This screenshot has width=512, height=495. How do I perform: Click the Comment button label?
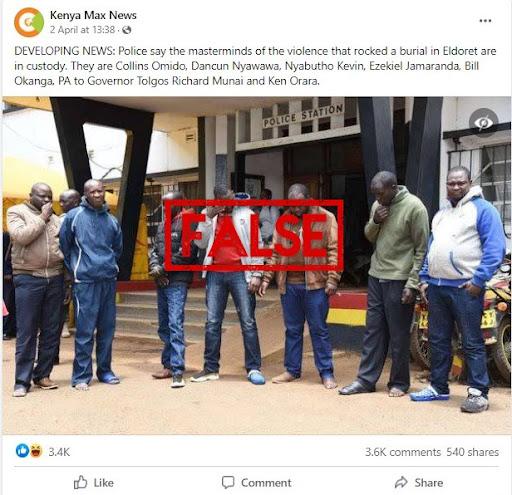tap(266, 483)
